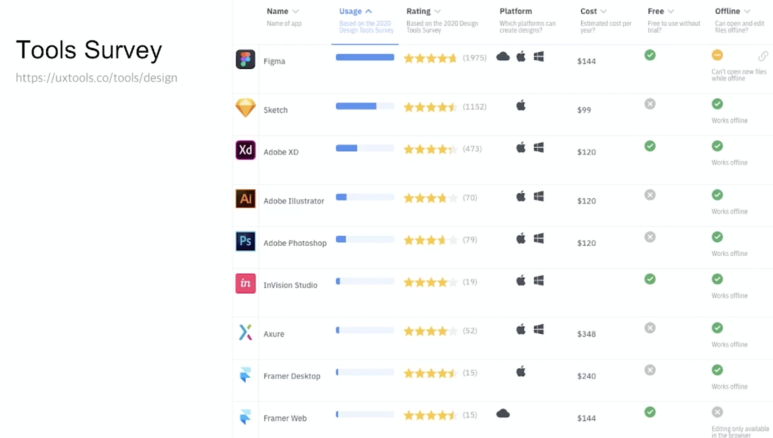Click Sketch's green Works offline checkmark

point(717,104)
